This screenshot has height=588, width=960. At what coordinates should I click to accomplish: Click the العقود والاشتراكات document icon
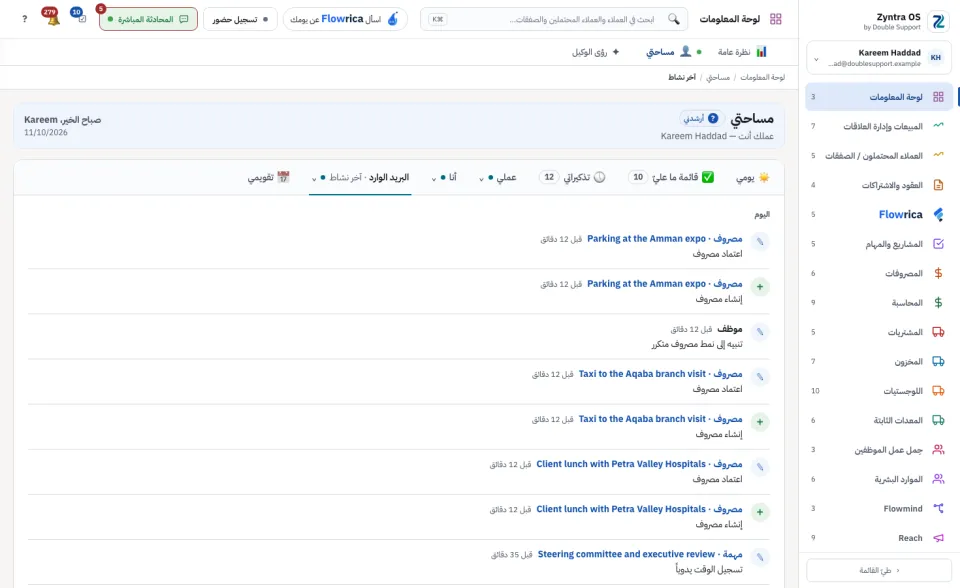pyautogui.click(x=938, y=184)
